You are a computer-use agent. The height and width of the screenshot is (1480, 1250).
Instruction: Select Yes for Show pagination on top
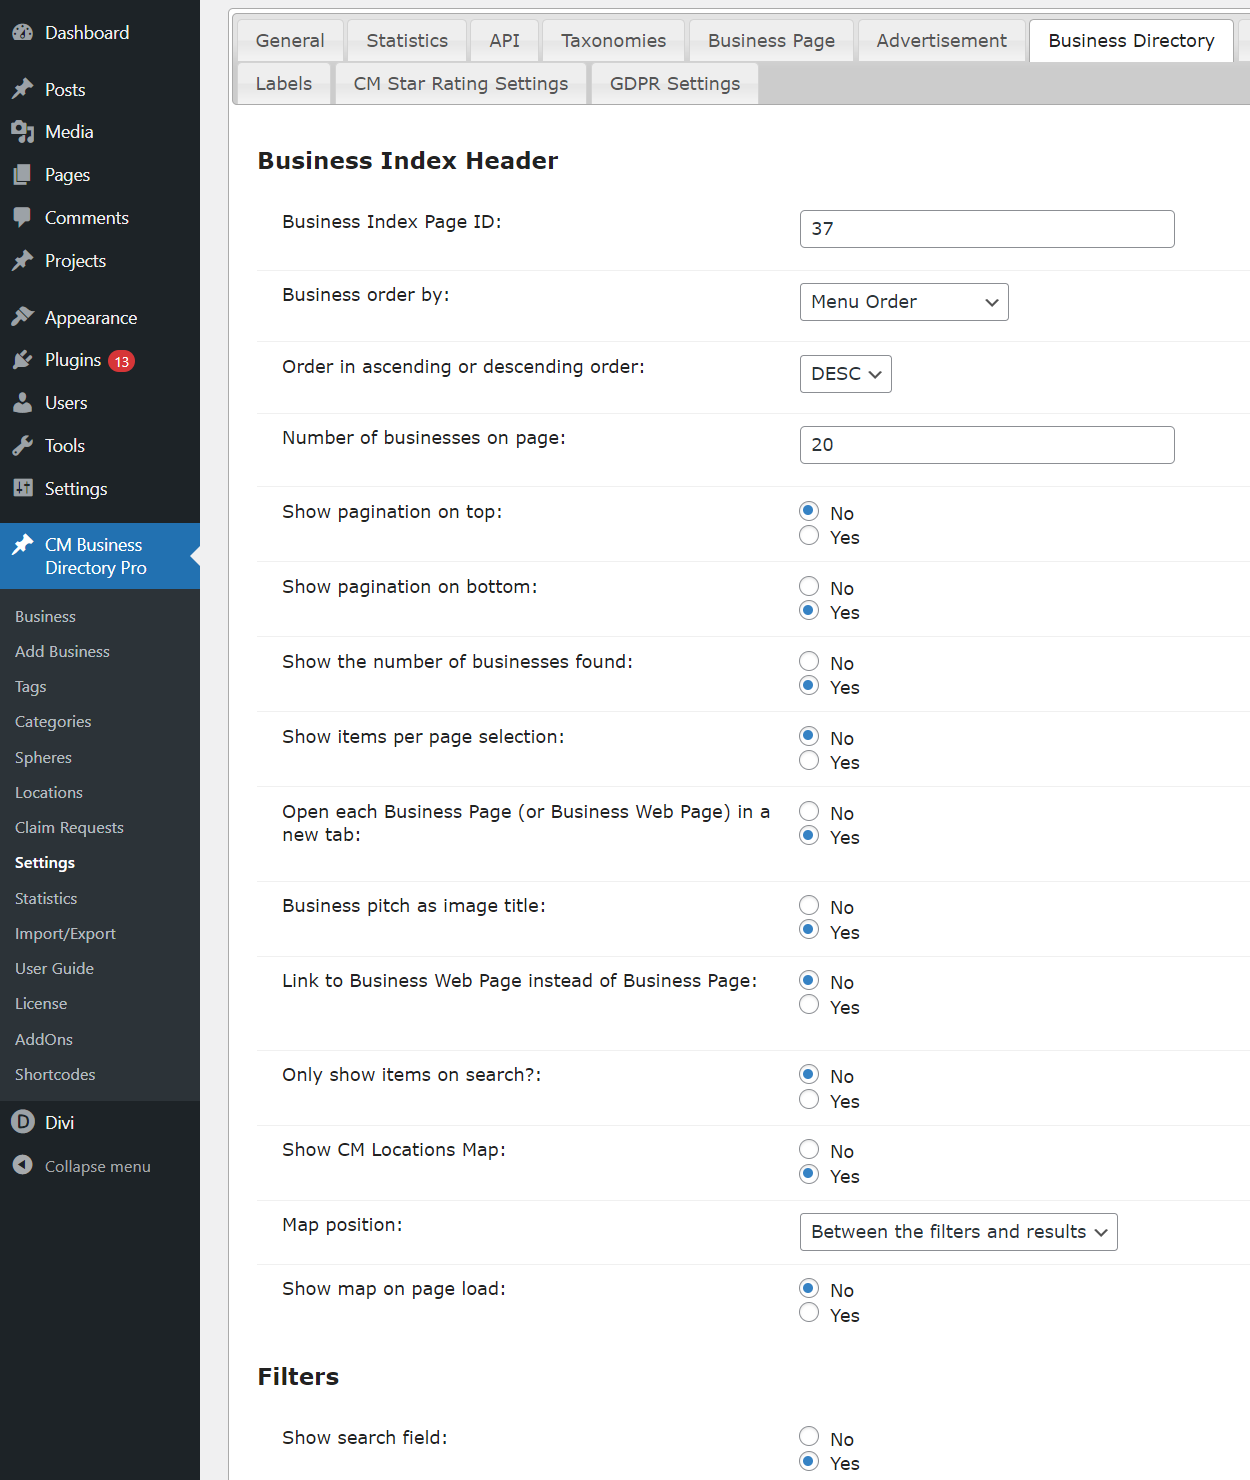coord(809,537)
